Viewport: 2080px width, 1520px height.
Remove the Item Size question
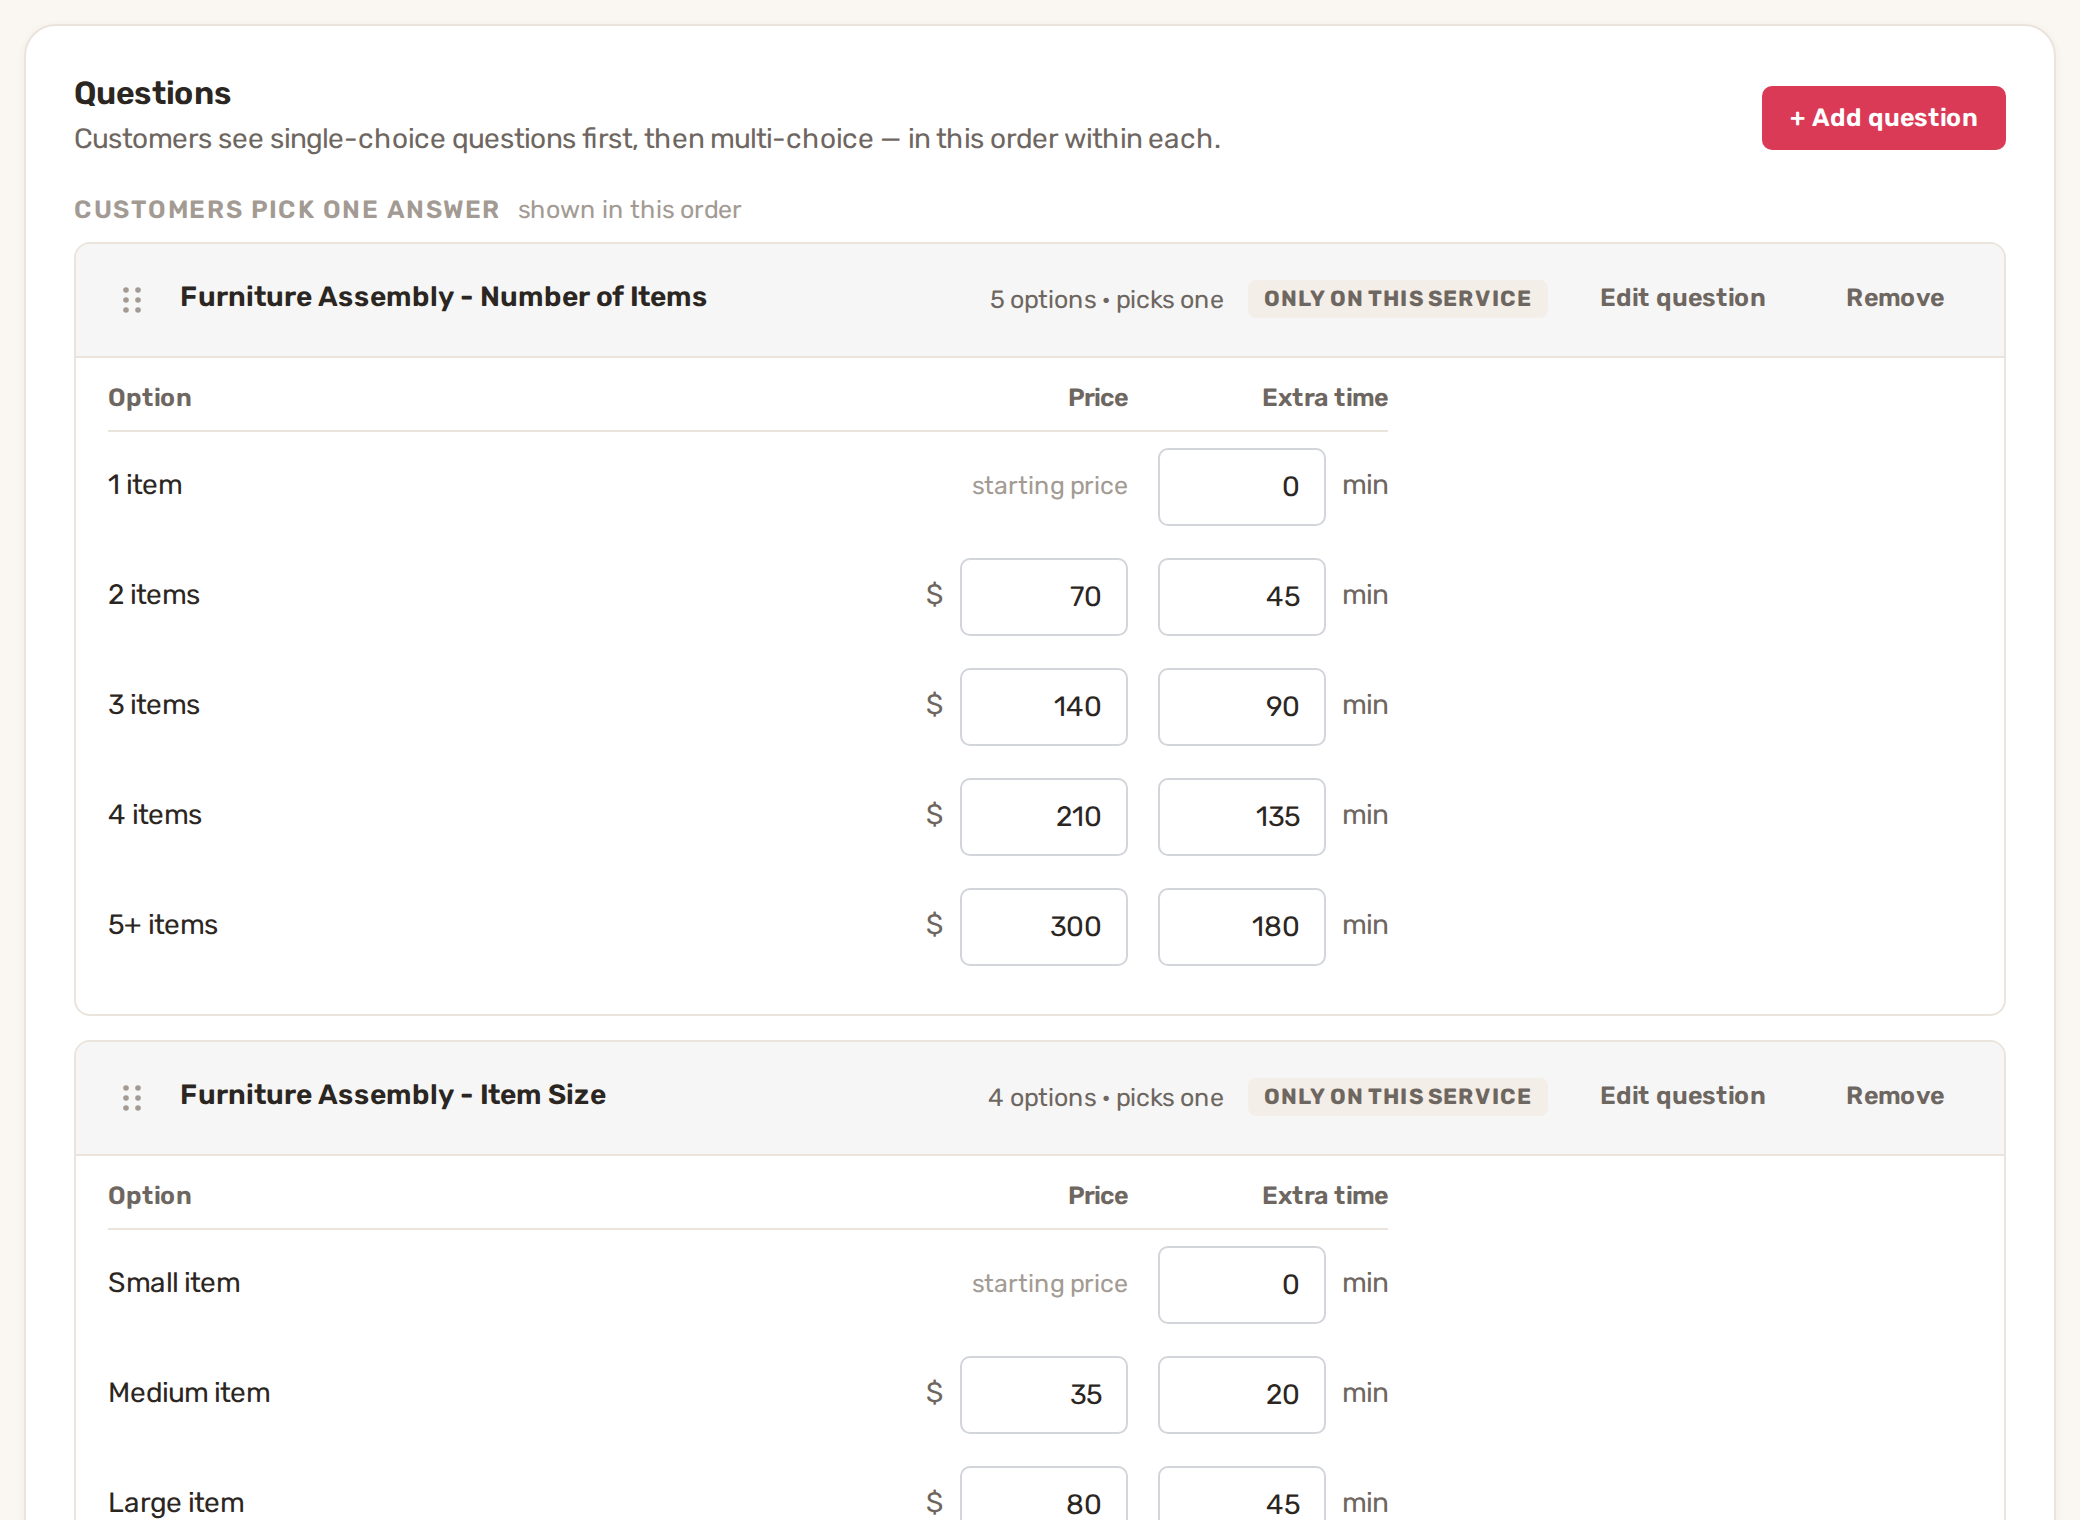tap(1894, 1096)
